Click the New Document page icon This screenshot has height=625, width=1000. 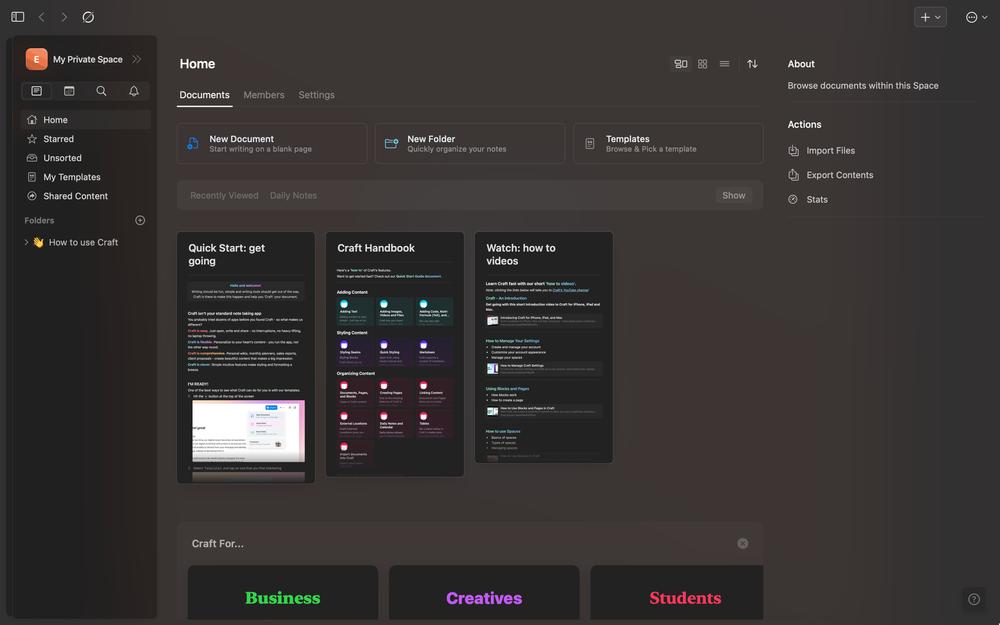(193, 143)
